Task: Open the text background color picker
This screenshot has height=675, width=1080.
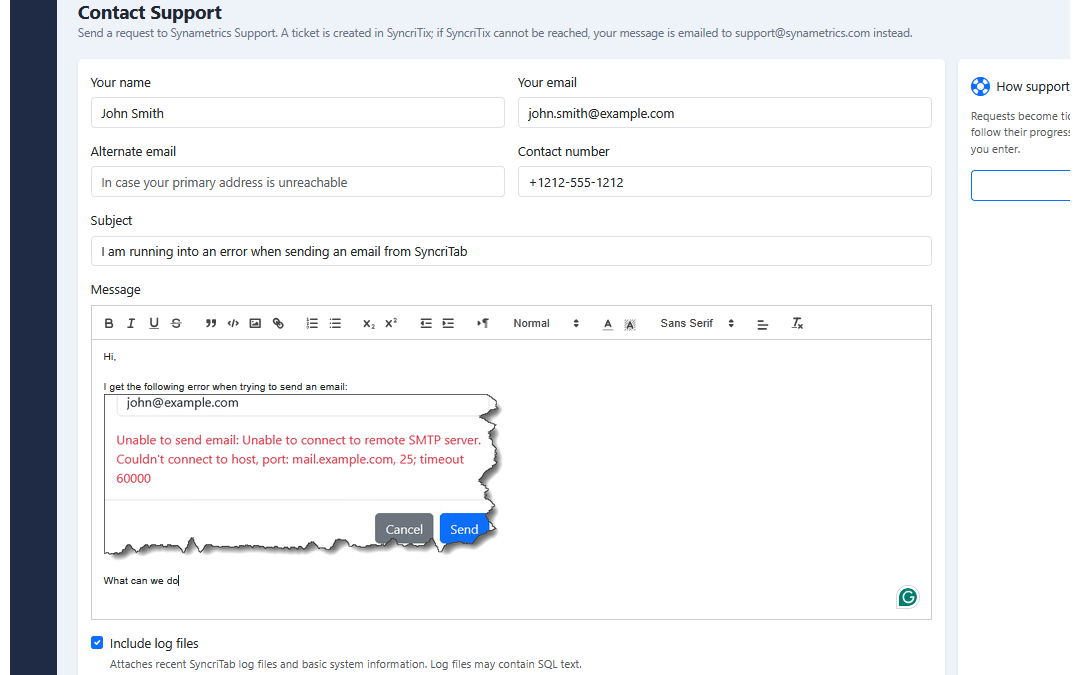Action: (630, 324)
